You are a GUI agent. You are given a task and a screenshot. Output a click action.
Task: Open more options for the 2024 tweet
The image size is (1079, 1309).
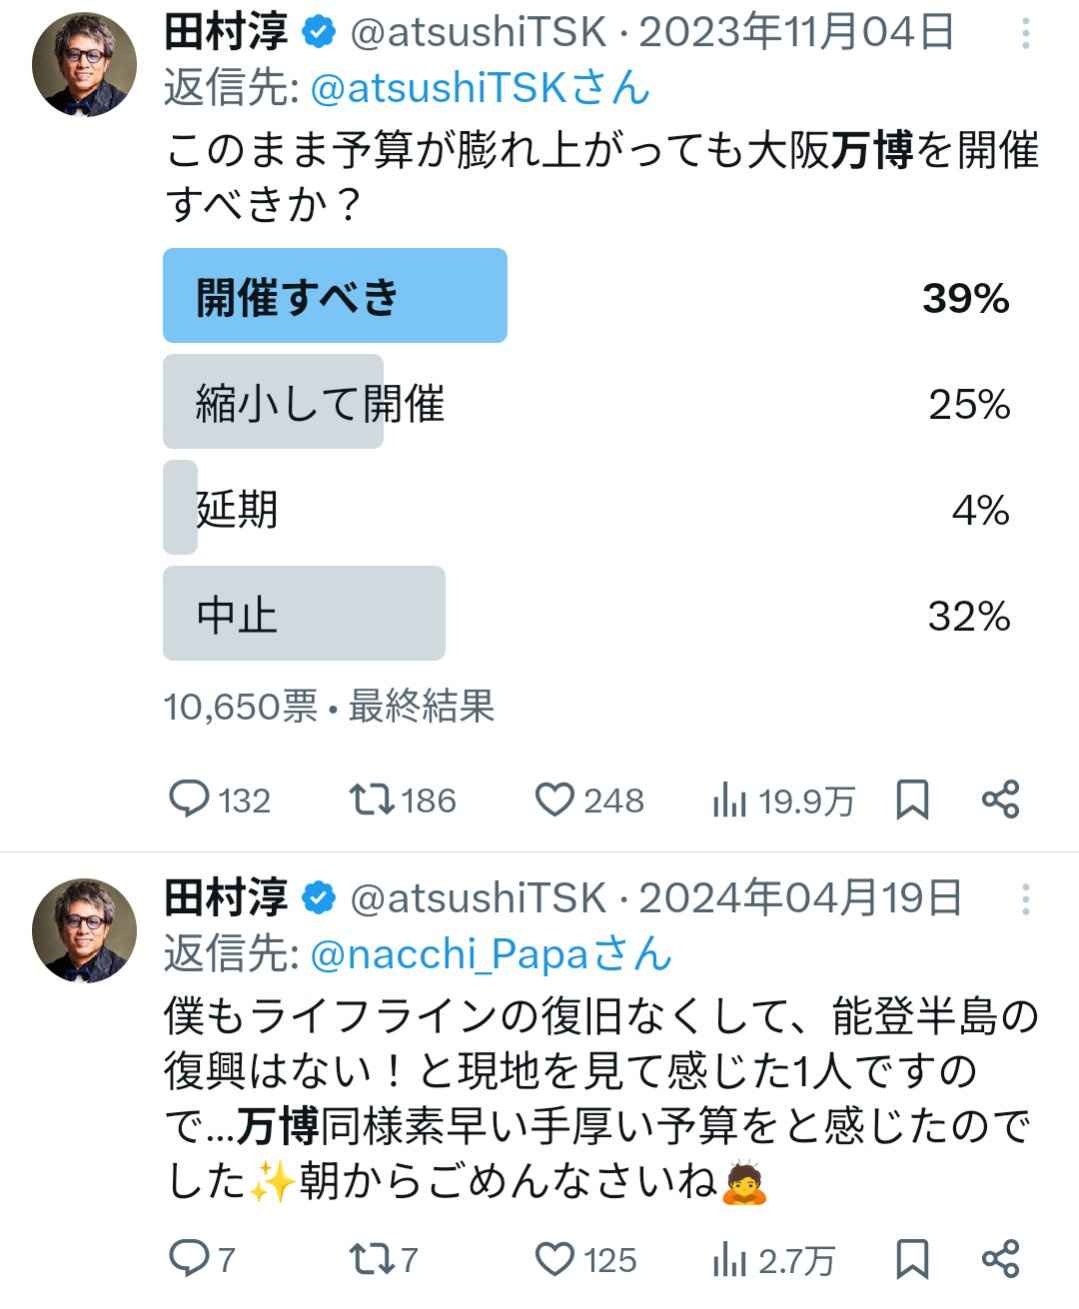1026,899
